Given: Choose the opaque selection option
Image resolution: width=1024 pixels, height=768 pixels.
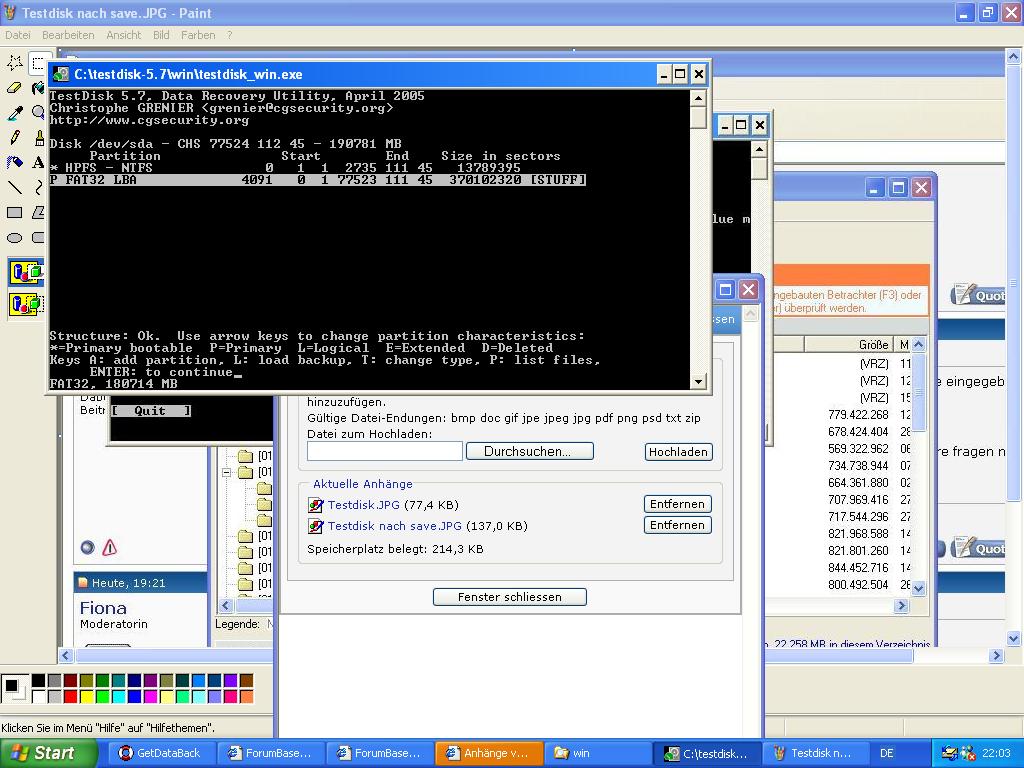Looking at the screenshot, I should [26, 272].
